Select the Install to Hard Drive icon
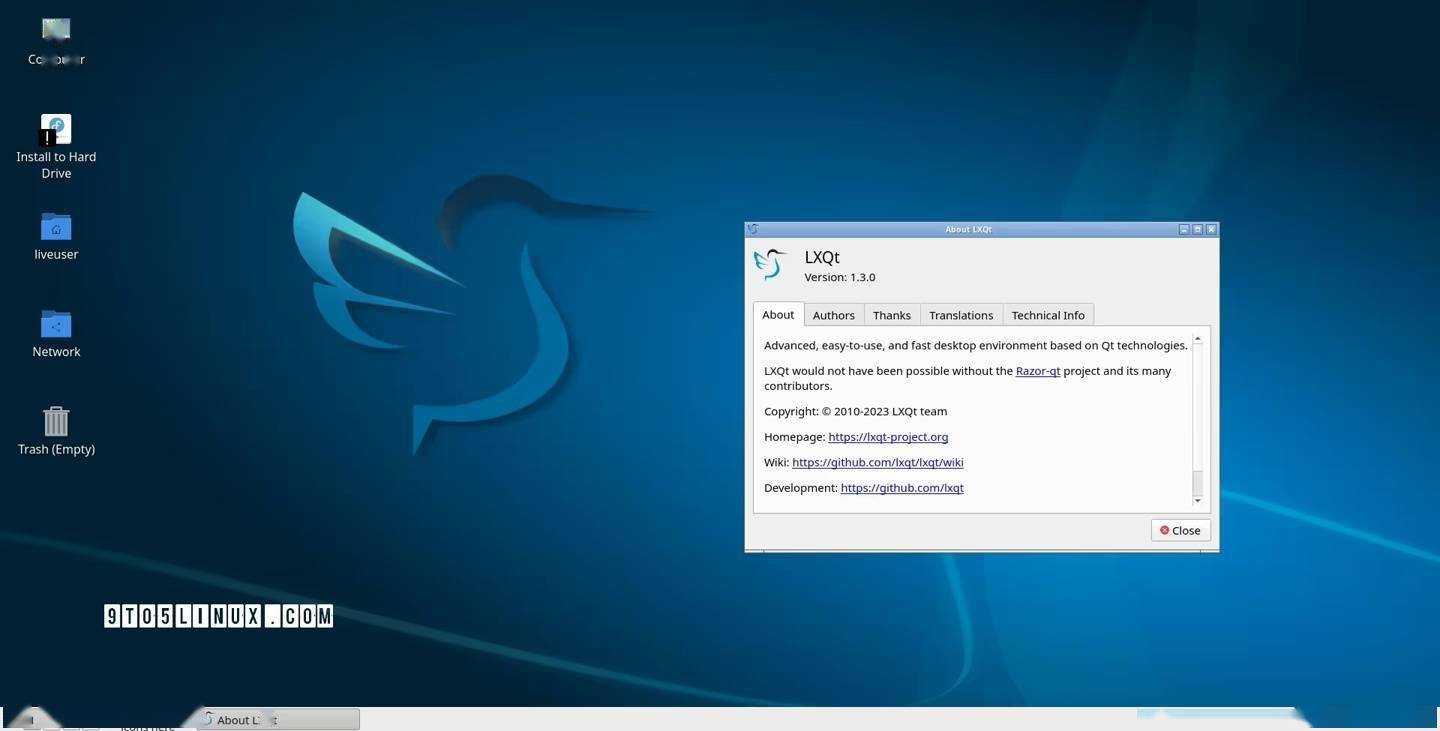The height and width of the screenshot is (731, 1440). 56,146
